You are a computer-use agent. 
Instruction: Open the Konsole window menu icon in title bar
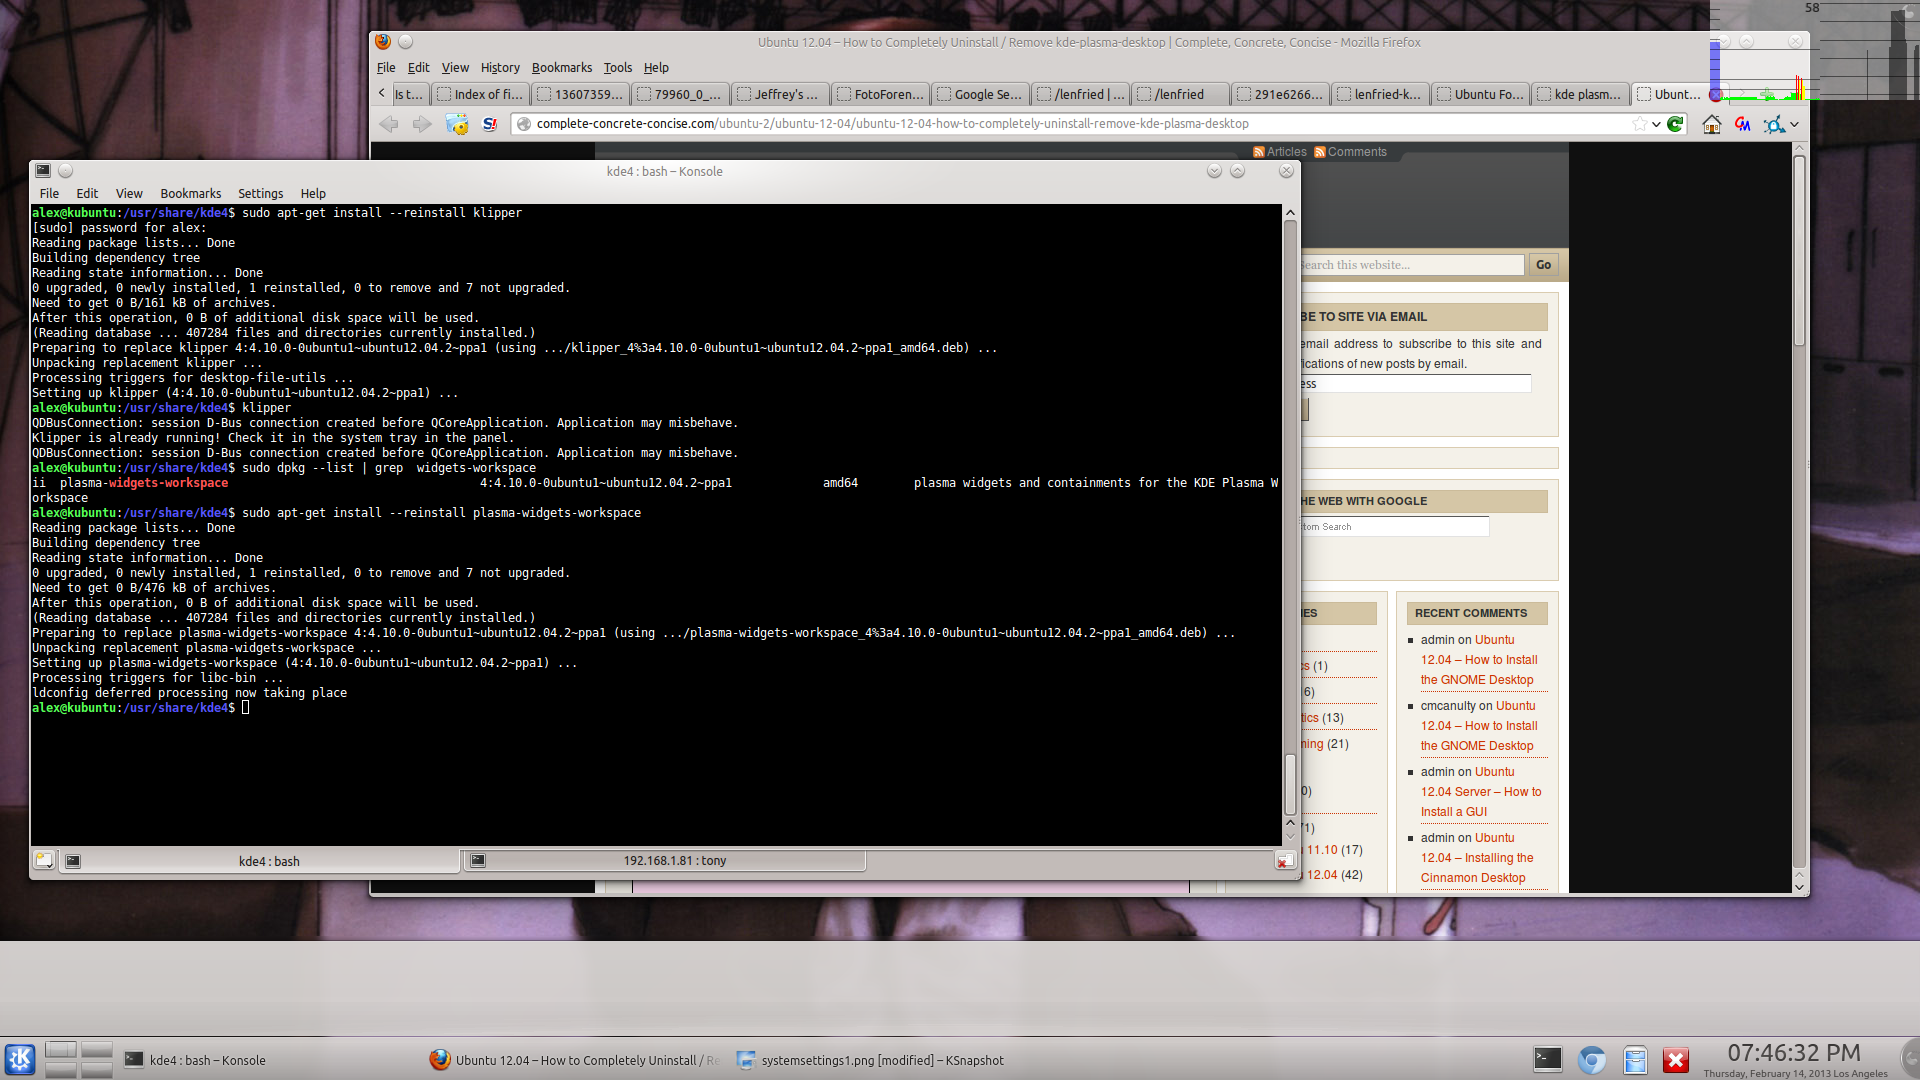43,171
